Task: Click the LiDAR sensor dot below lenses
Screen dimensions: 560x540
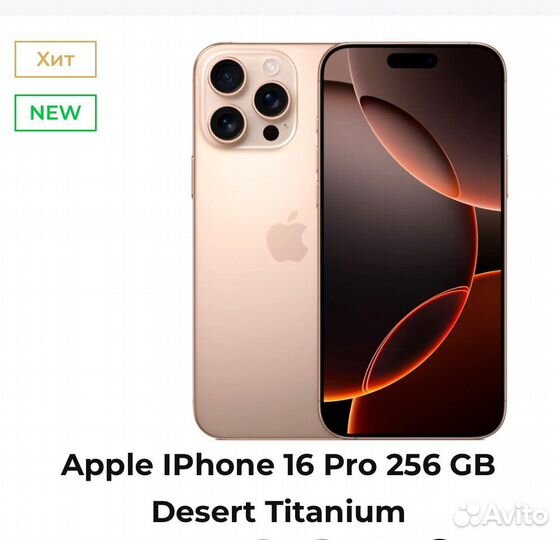Action: coord(271,133)
